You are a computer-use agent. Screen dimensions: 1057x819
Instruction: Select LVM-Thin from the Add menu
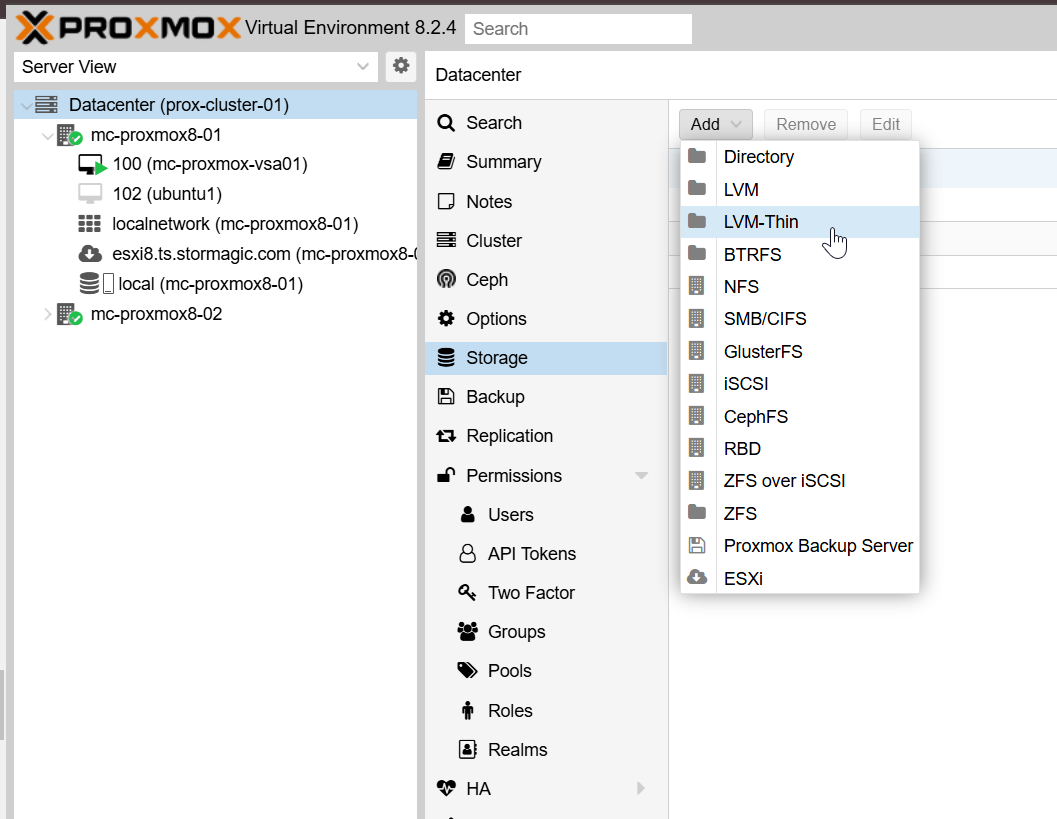coord(799,222)
